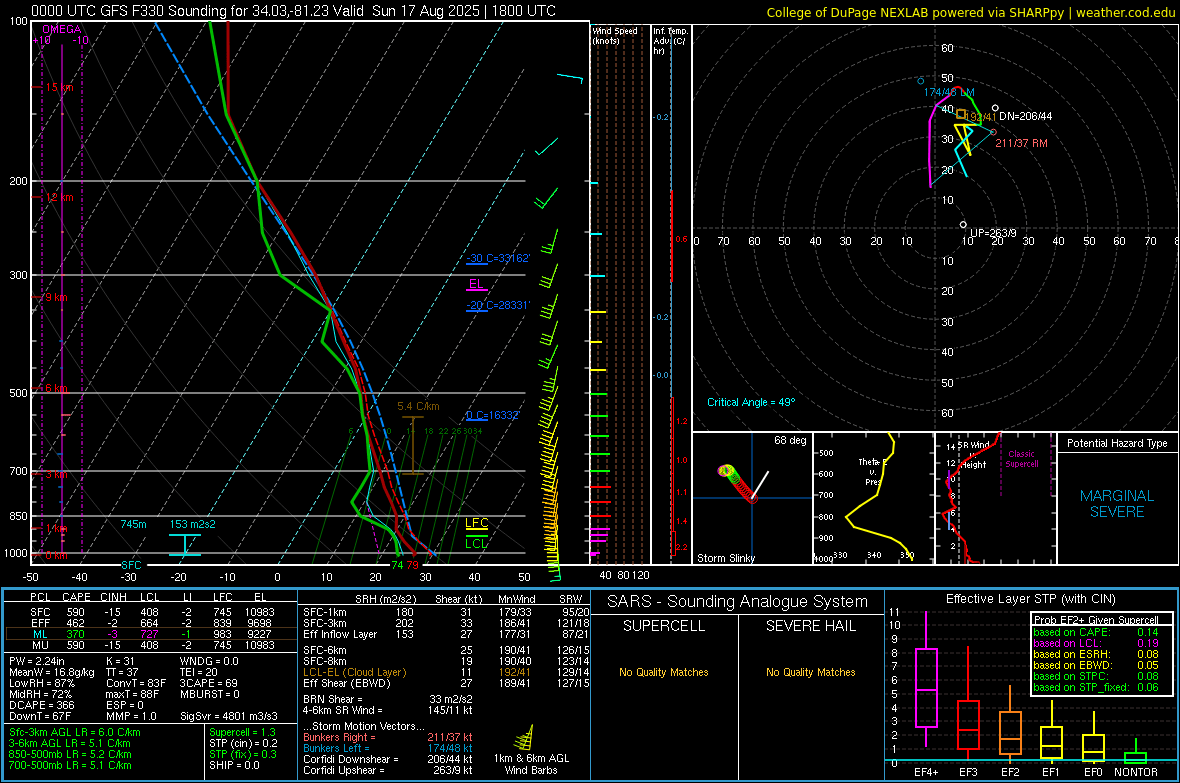Select the 700-500mb LR = 5.1 C/km line
The image size is (1180, 783).
coord(70,765)
